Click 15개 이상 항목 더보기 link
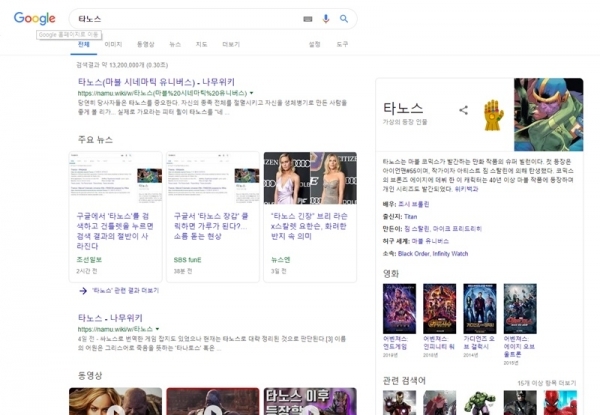Viewport: 600px width, 415px height. point(547,383)
